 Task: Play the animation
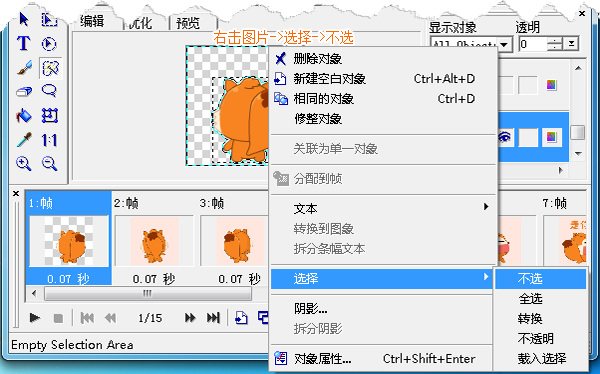coord(35,318)
